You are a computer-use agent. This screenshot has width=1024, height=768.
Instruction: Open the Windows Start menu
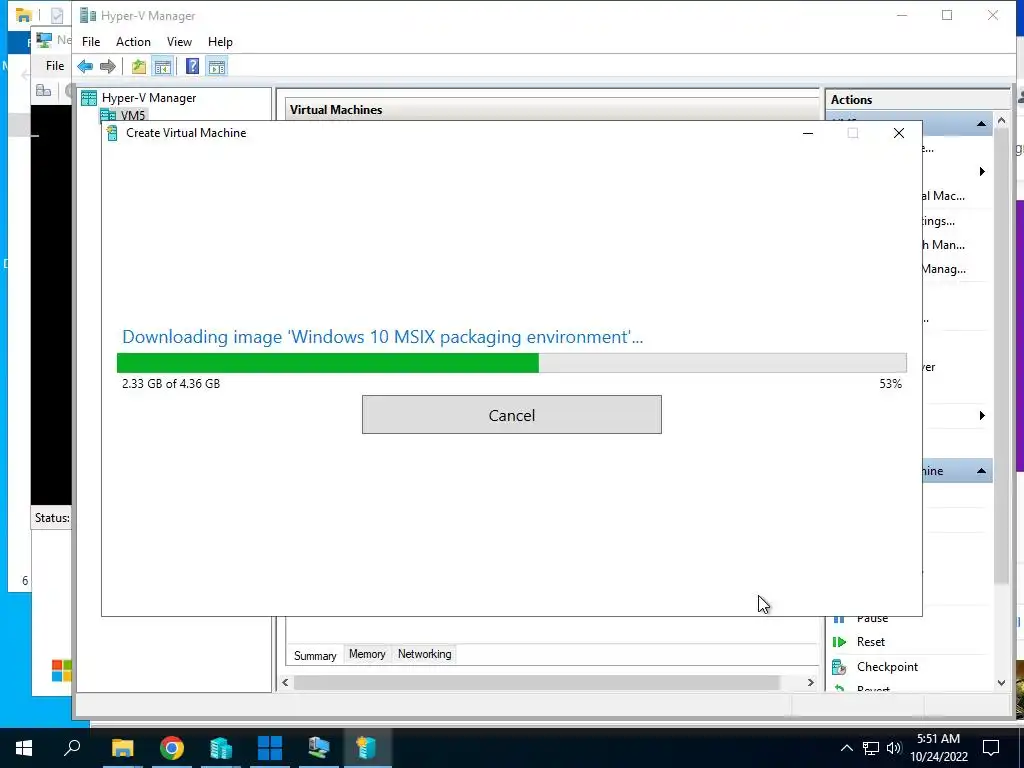point(24,748)
